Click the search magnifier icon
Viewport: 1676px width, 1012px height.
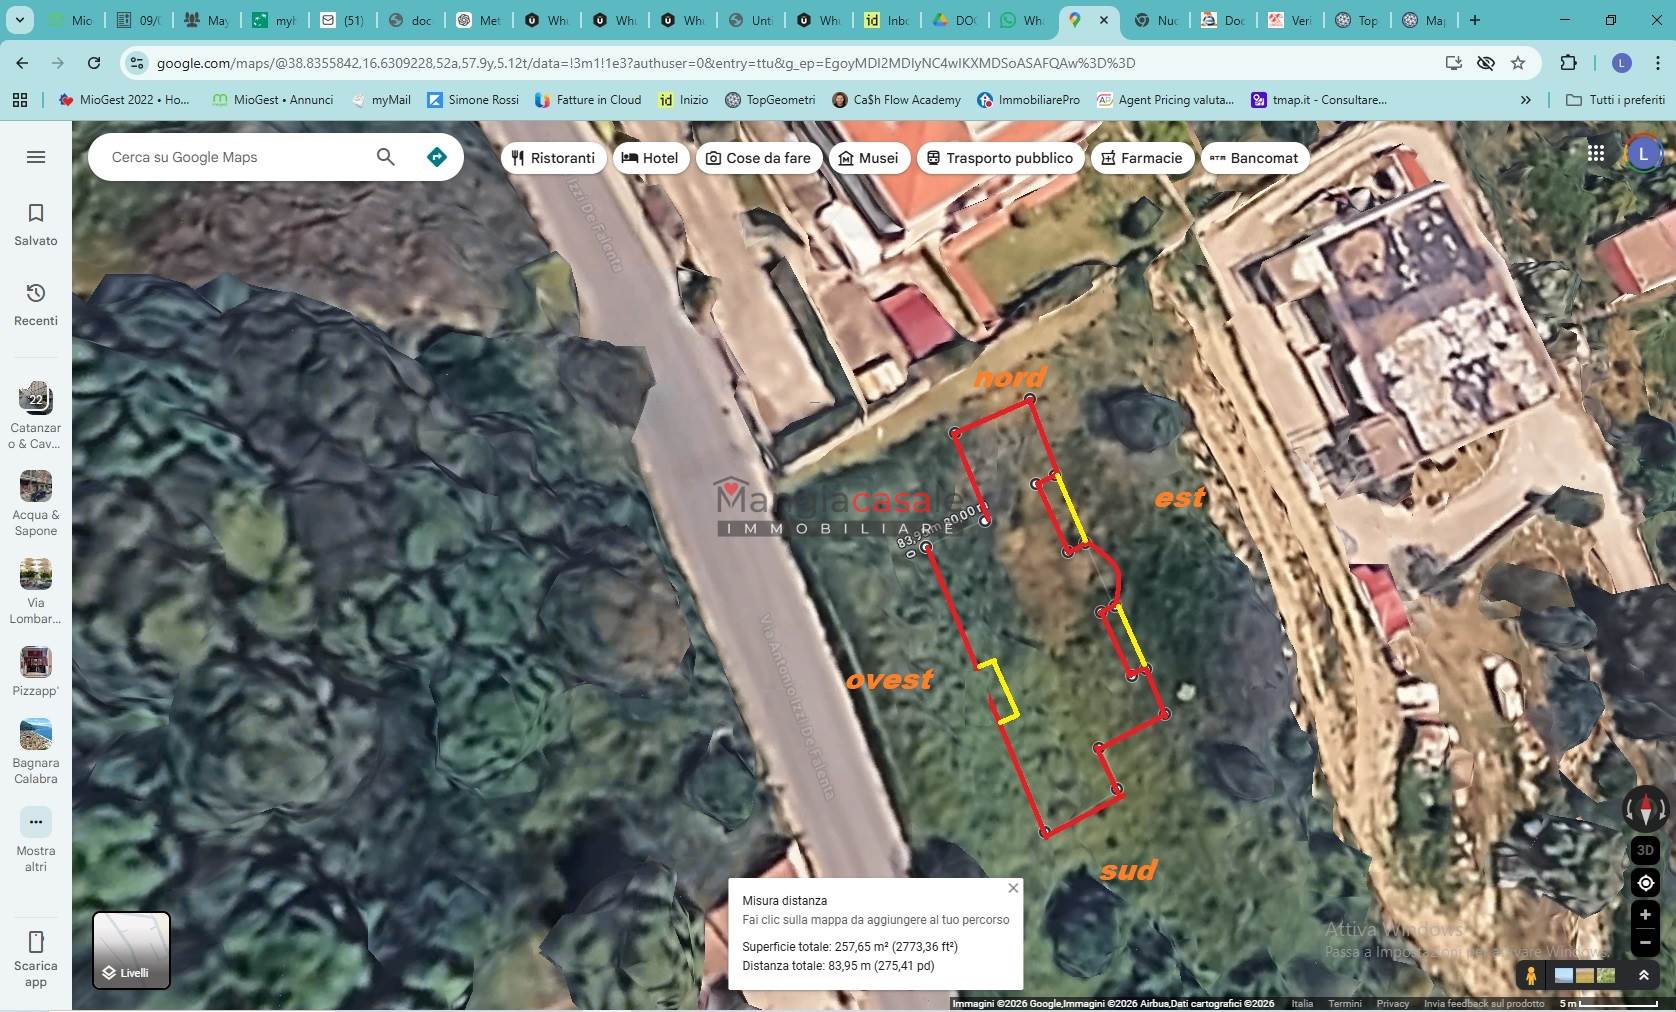tap(385, 157)
